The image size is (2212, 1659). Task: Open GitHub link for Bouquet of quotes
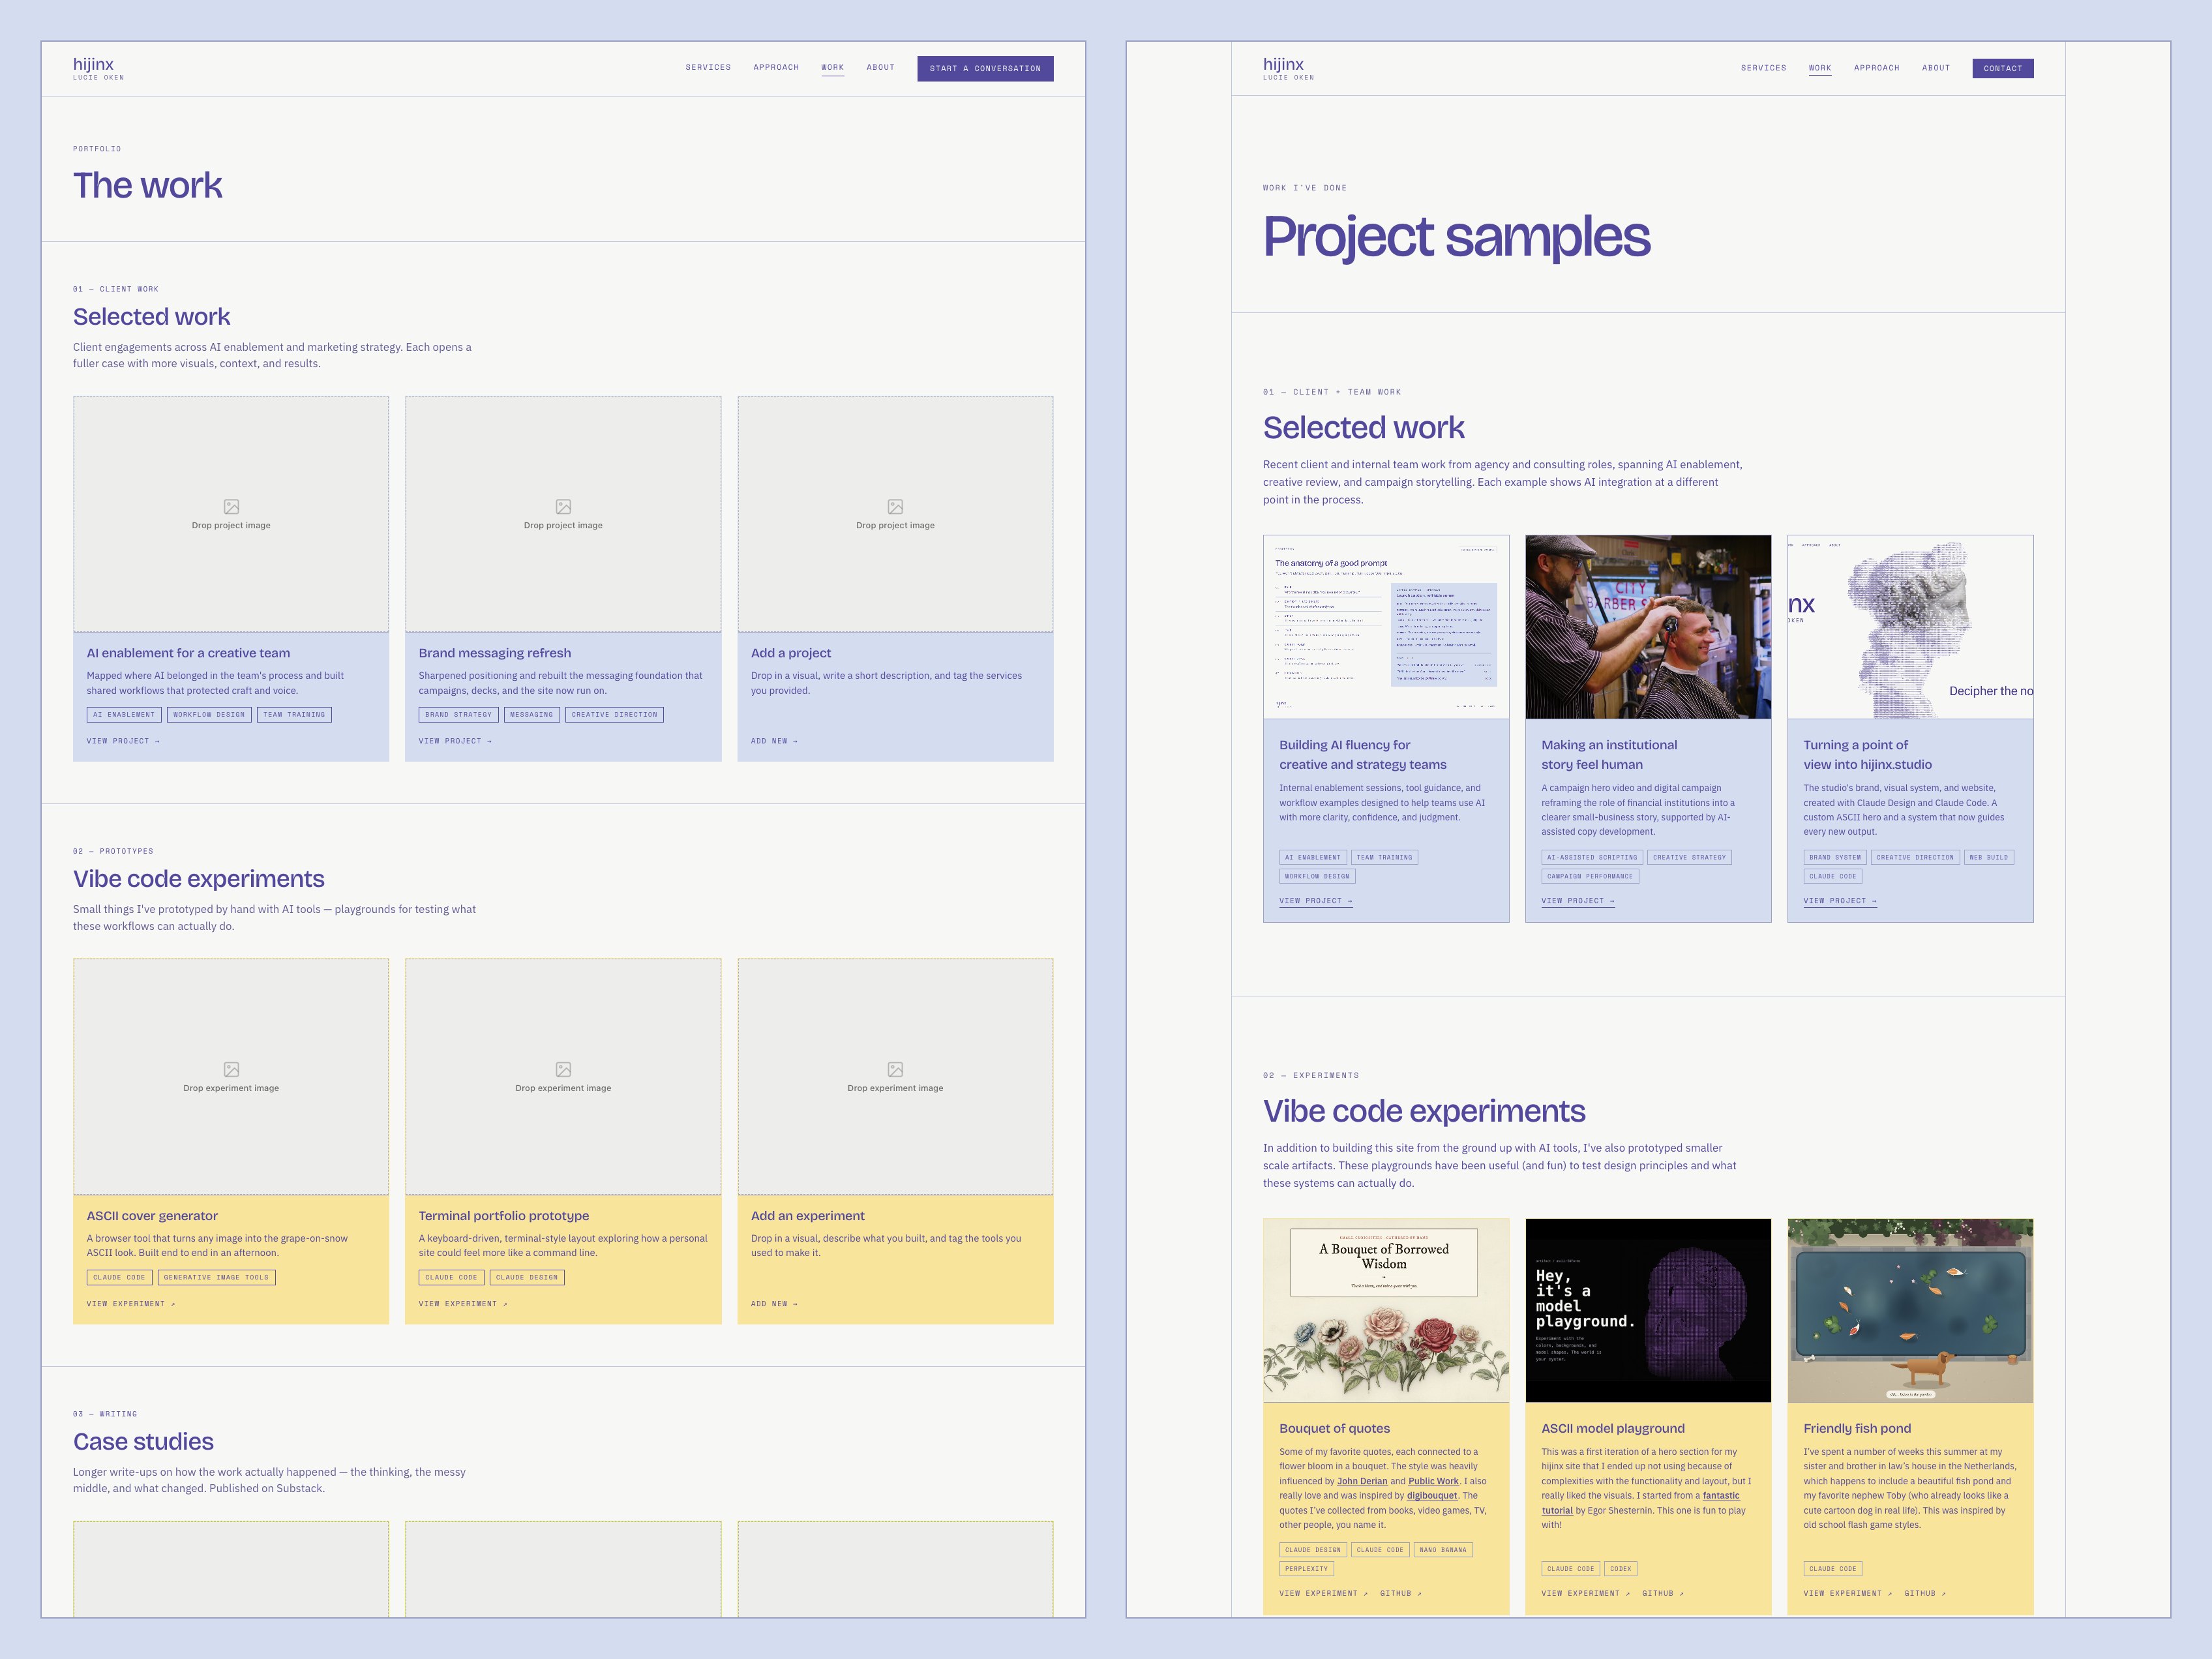pyautogui.click(x=1400, y=1593)
